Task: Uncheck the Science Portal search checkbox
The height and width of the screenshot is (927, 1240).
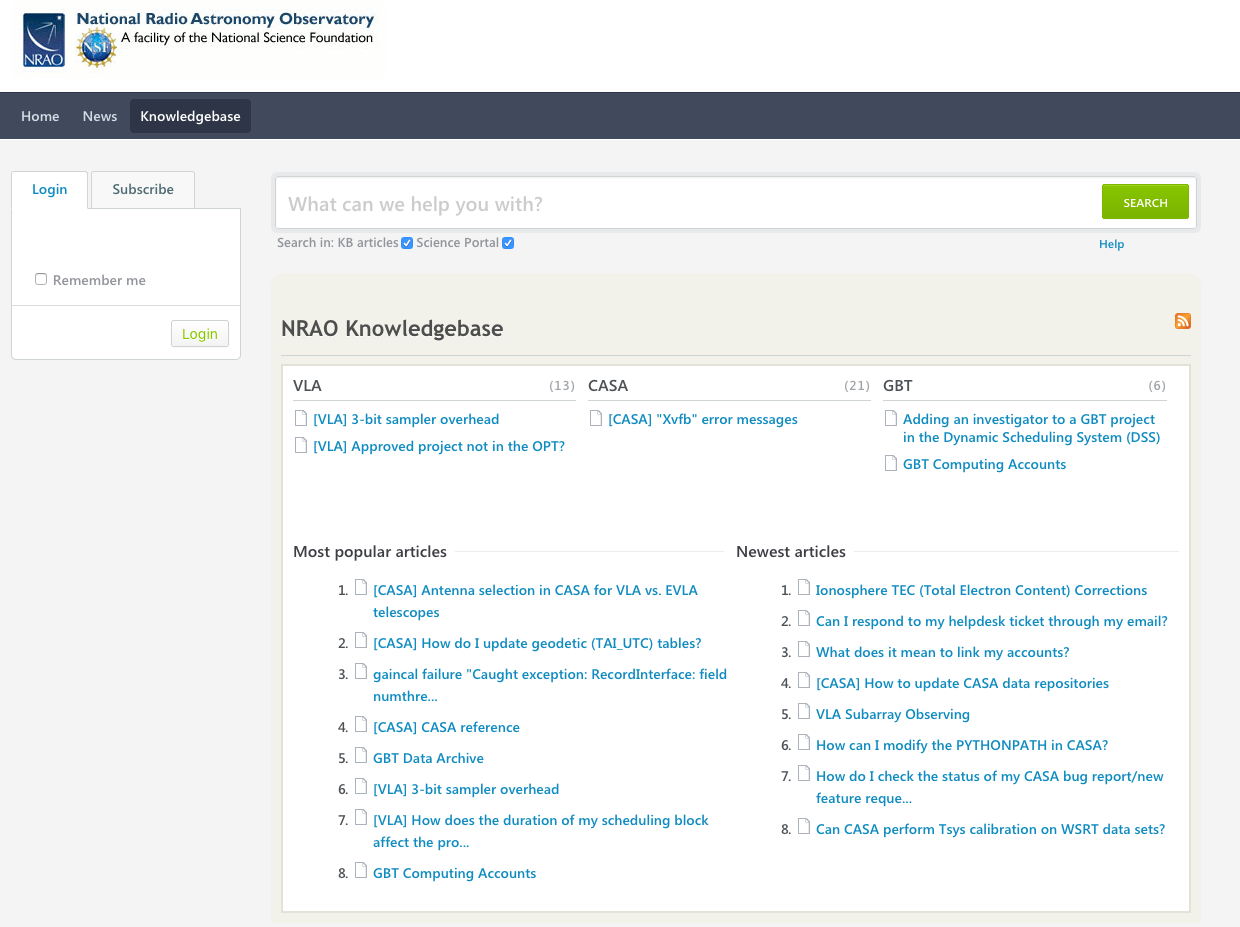Action: pos(508,243)
